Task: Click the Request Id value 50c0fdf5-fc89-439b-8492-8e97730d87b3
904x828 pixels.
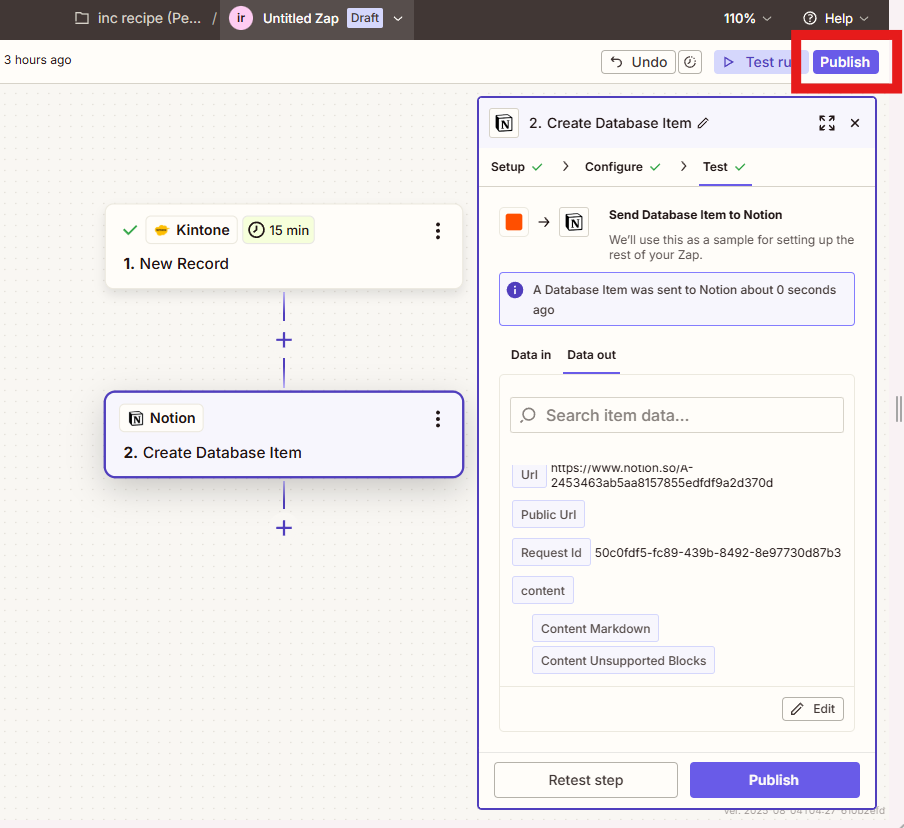Action: 718,552
